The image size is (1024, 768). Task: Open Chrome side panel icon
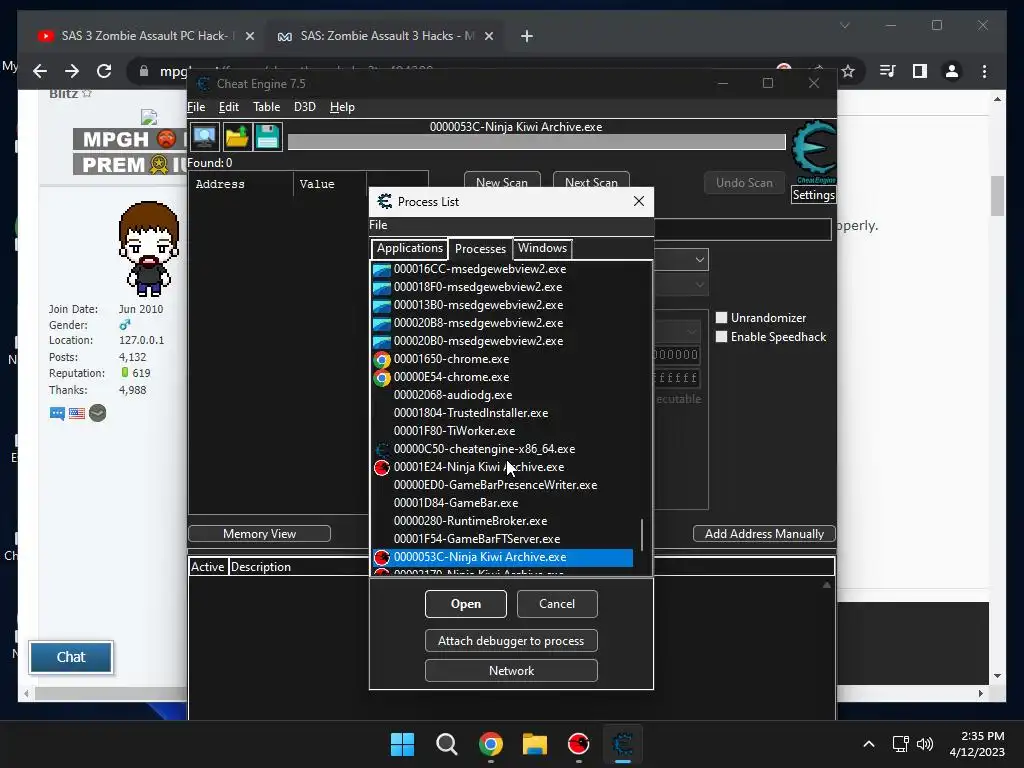920,71
